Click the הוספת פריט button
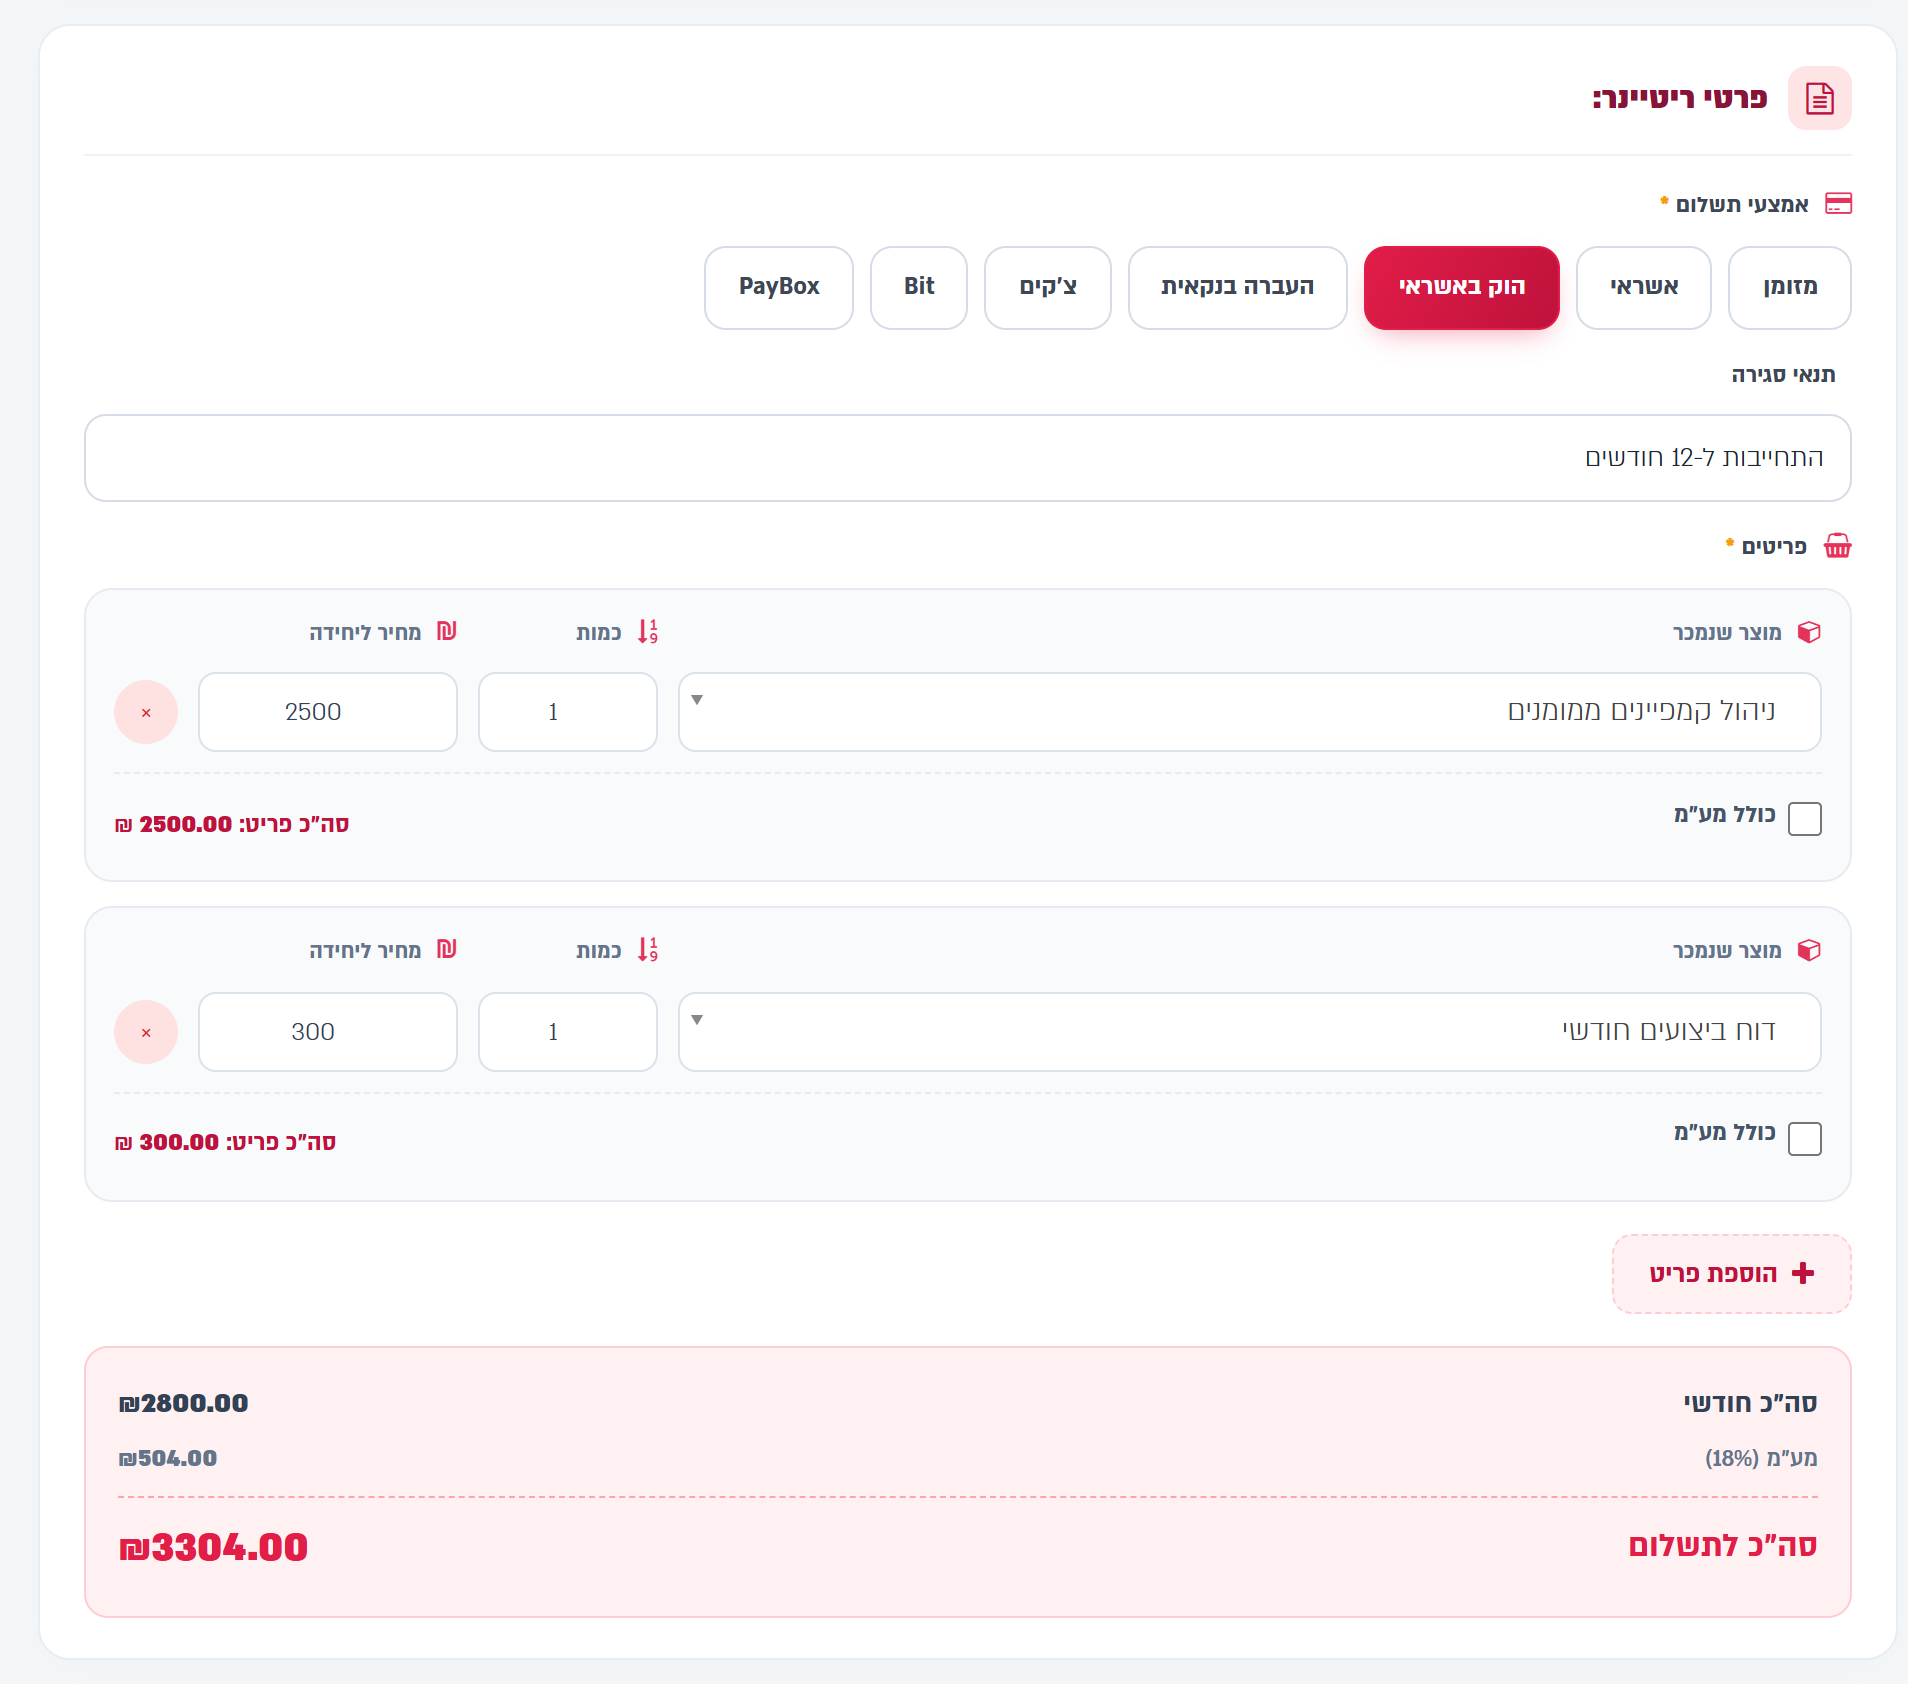 [x=1732, y=1274]
